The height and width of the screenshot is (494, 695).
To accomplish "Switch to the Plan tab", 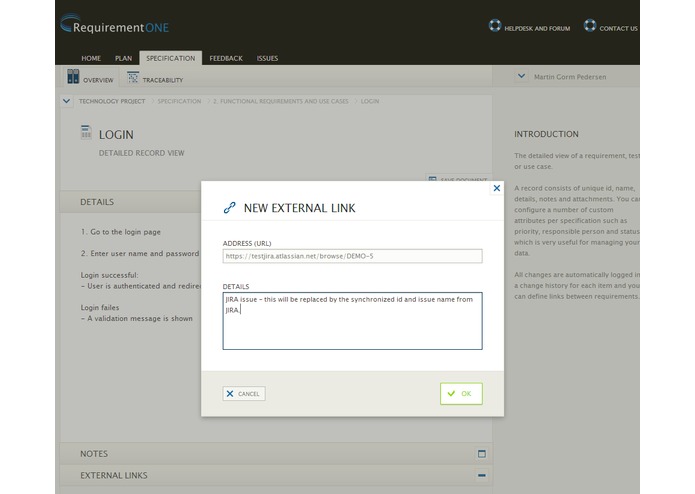I will pyautogui.click(x=123, y=58).
